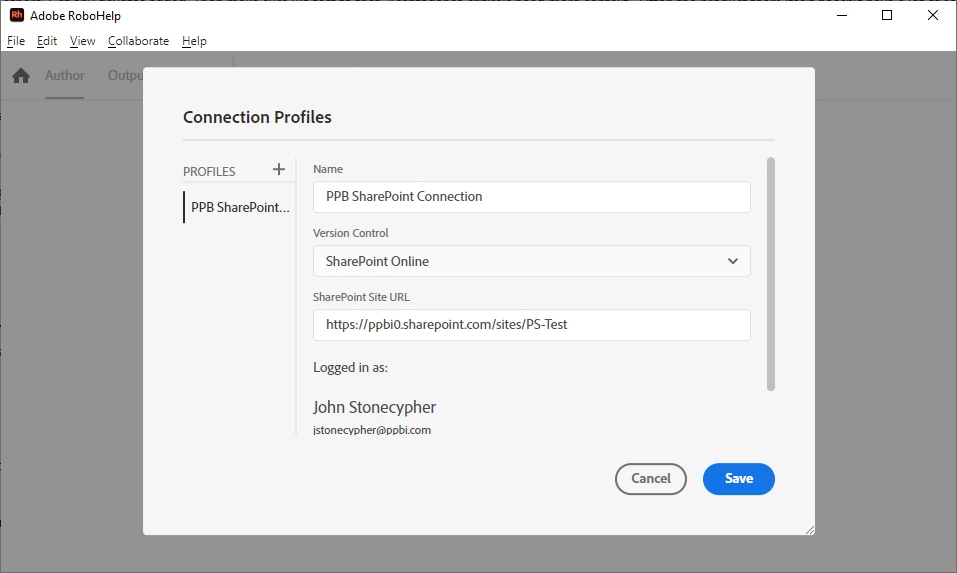Open the Help menu
Image resolution: width=957 pixels, height=573 pixels.
[194, 41]
